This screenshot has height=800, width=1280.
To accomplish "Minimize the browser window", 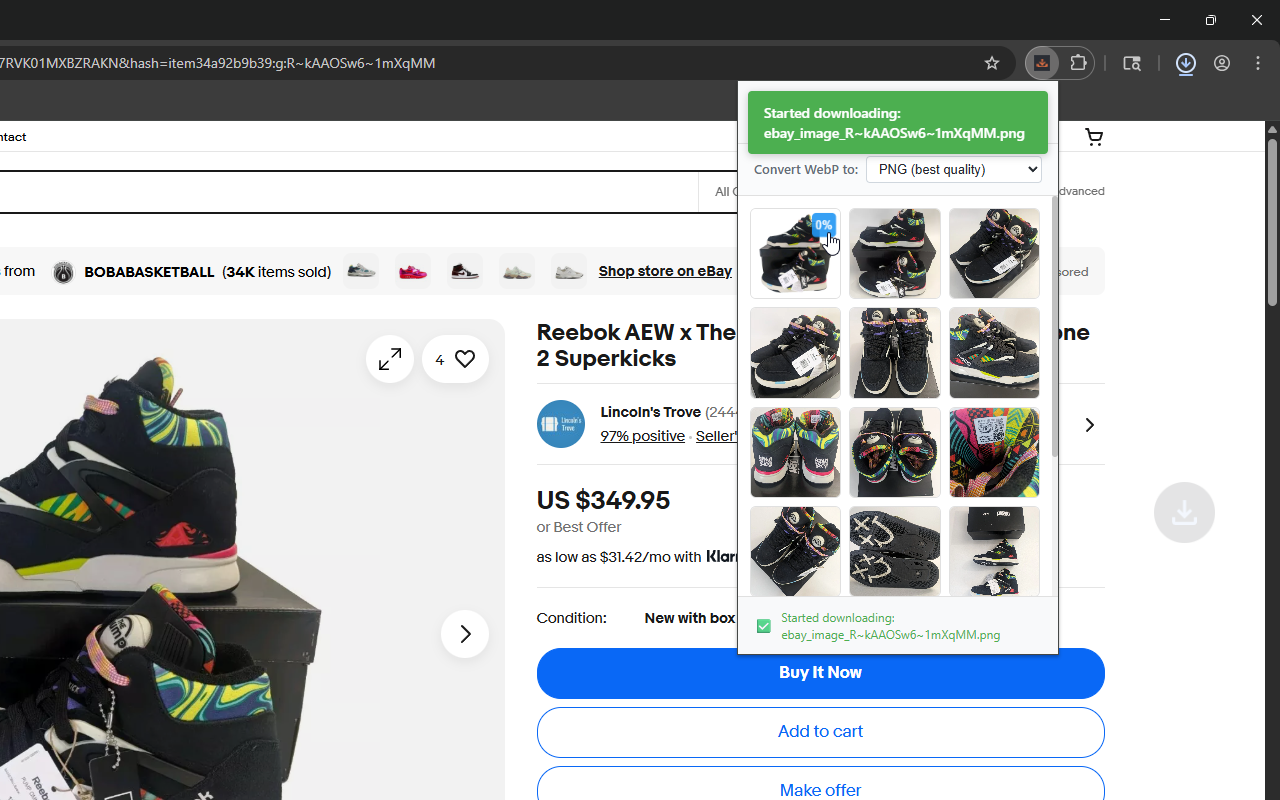I will [x=1165, y=20].
